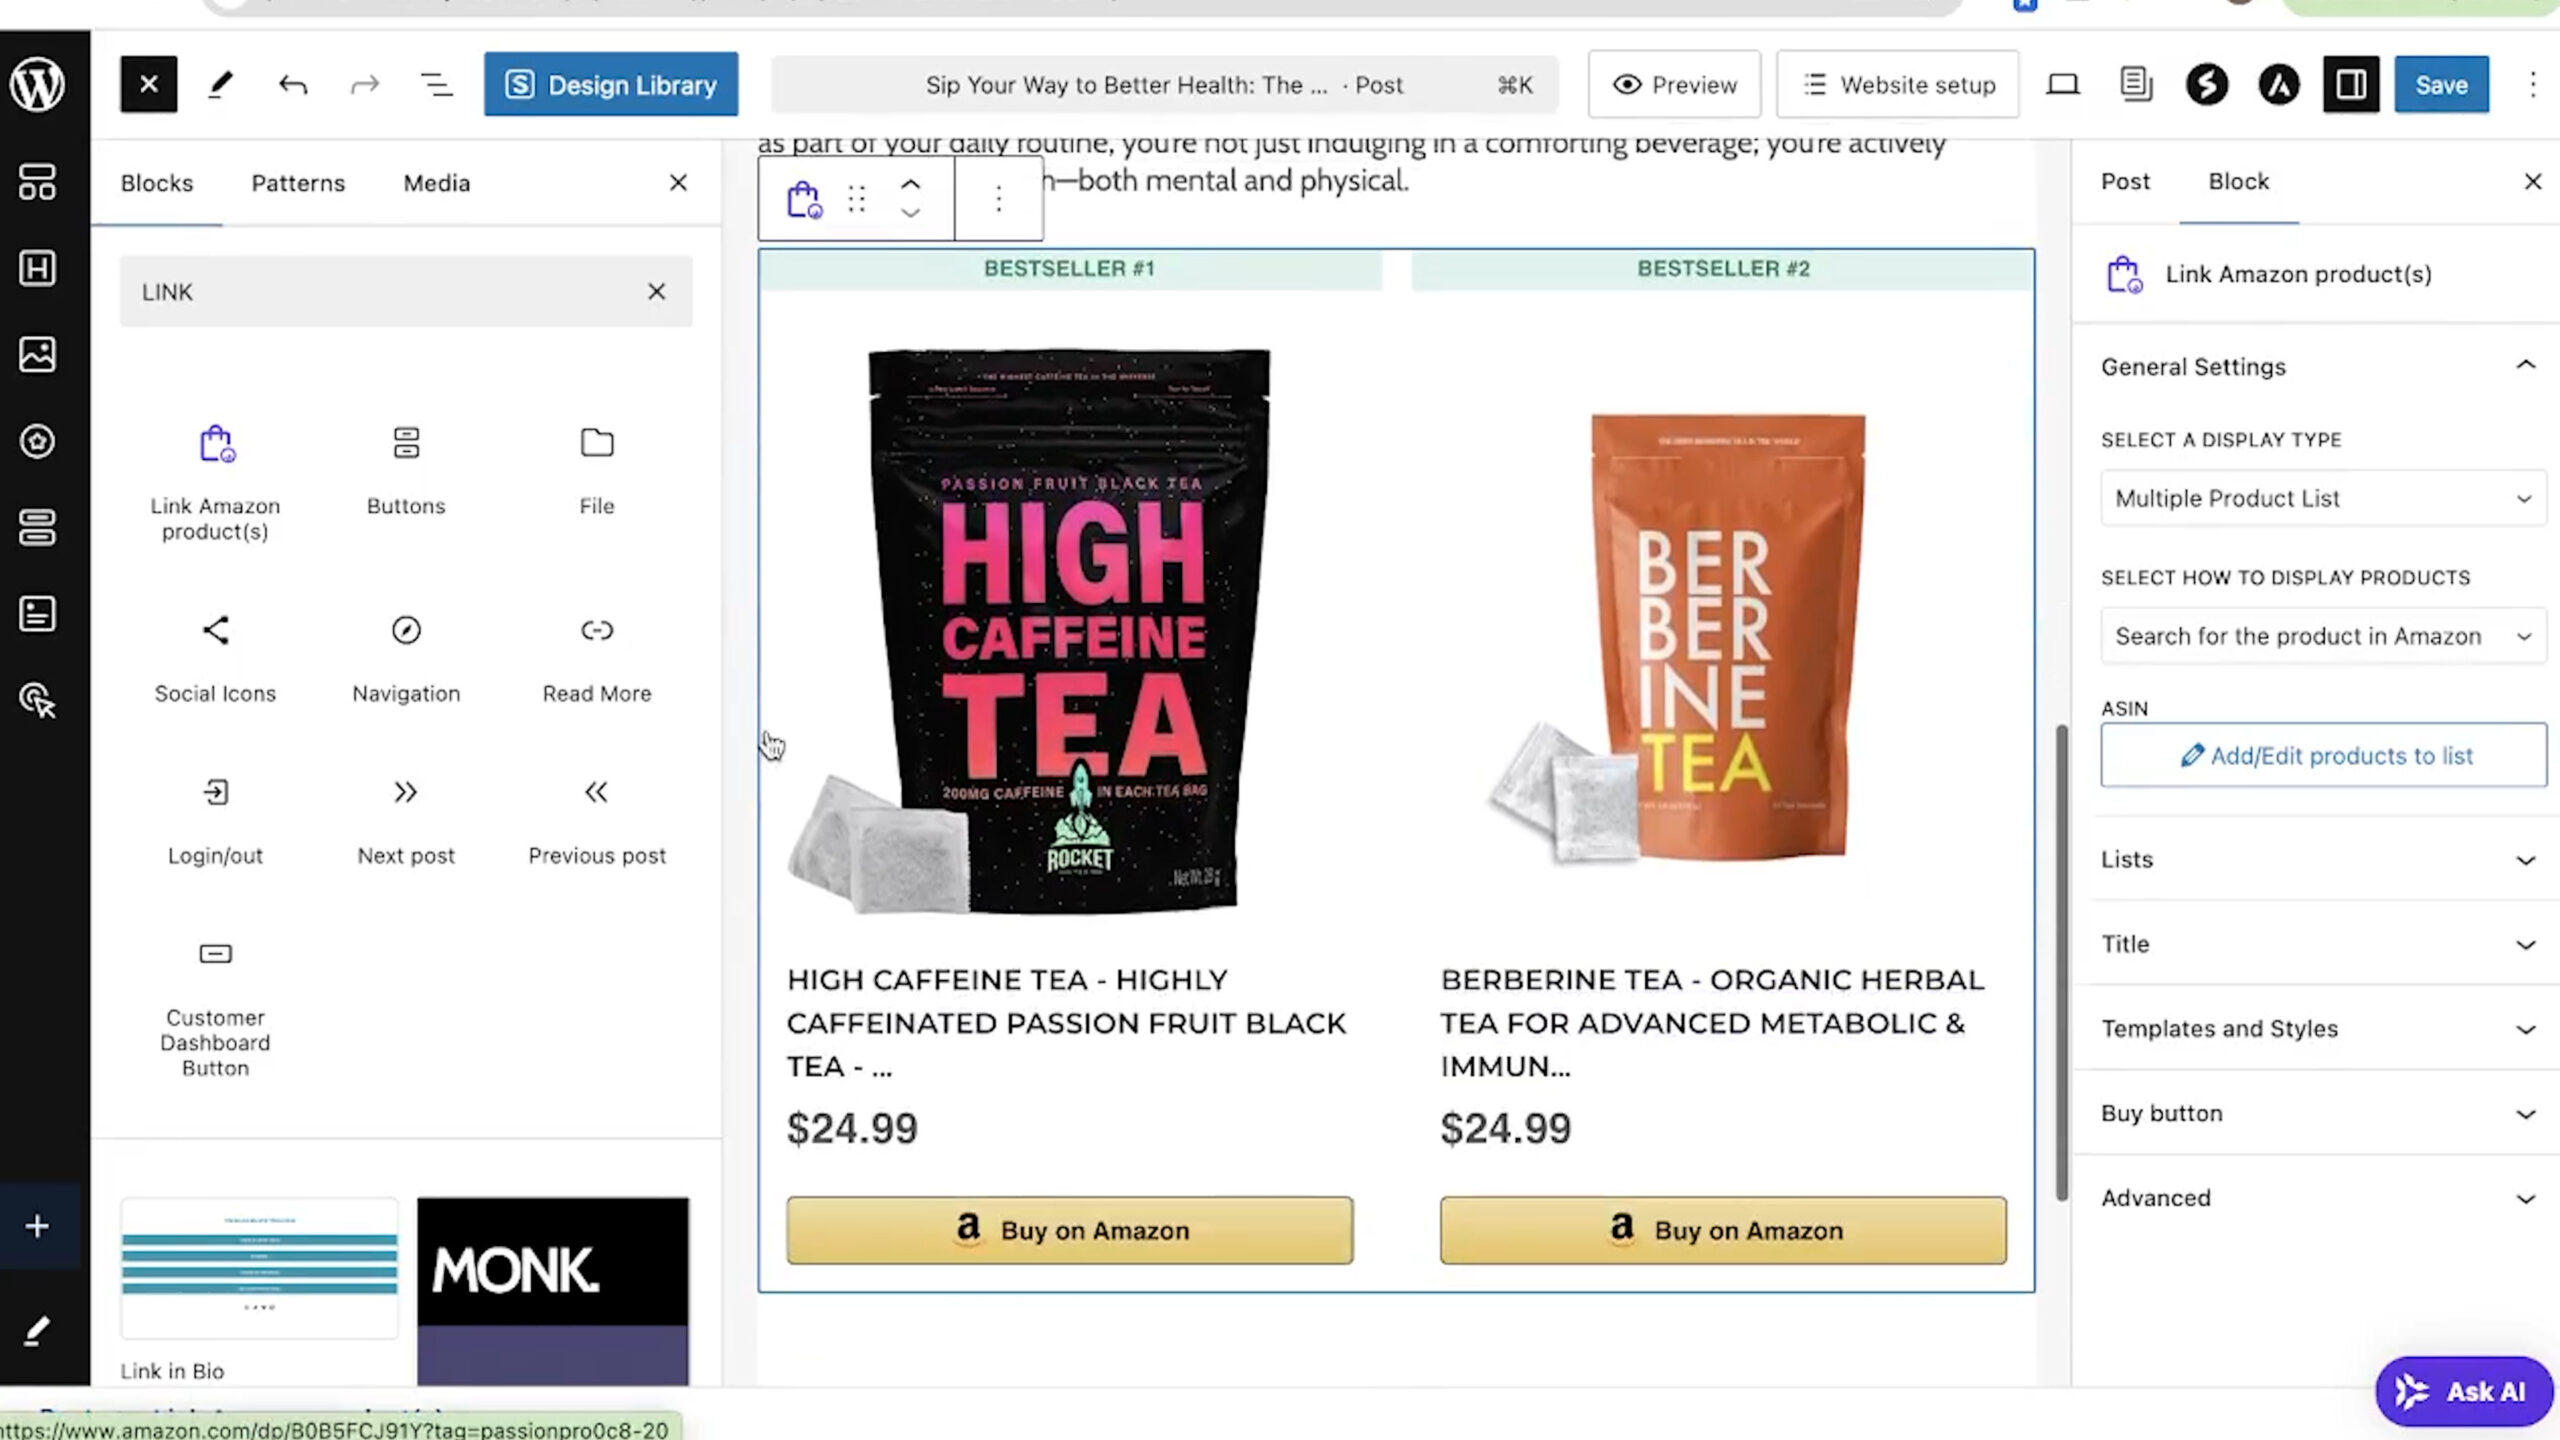Click the blue Save button

coord(2441,84)
